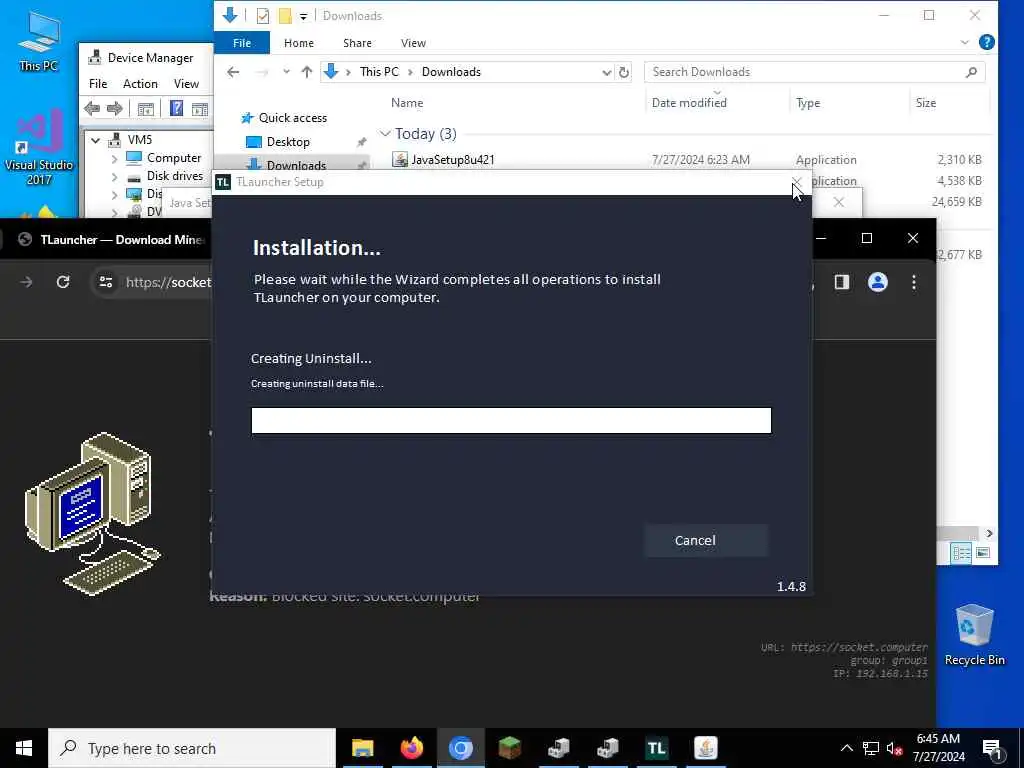Collapse the Today (3) group
Viewport: 1024px width, 768px height.
[x=385, y=134]
